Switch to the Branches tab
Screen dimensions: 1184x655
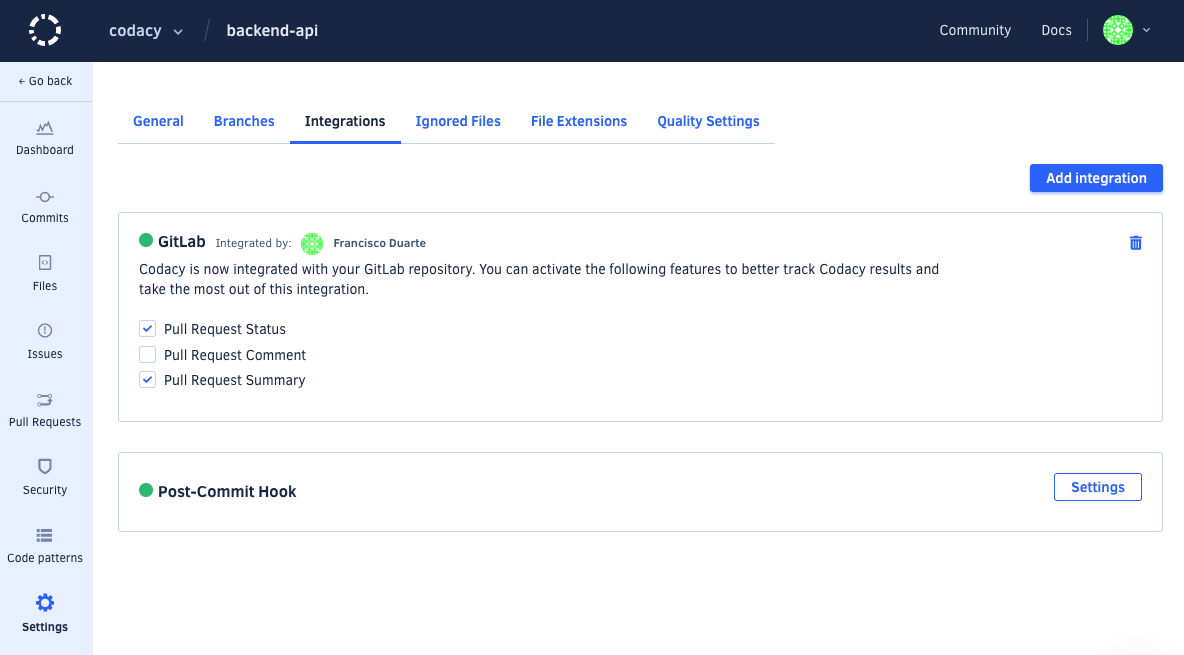[244, 122]
